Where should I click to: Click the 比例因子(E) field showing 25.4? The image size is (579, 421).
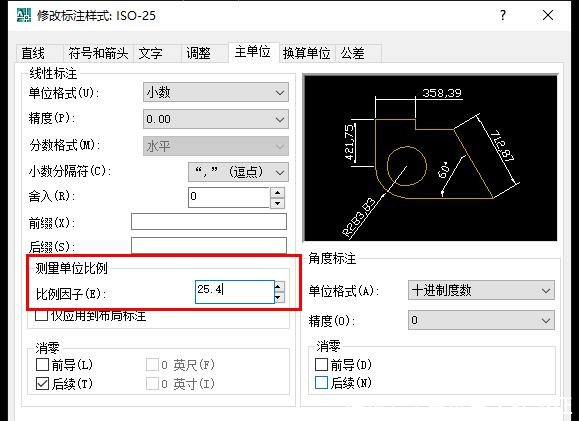pyautogui.click(x=234, y=292)
